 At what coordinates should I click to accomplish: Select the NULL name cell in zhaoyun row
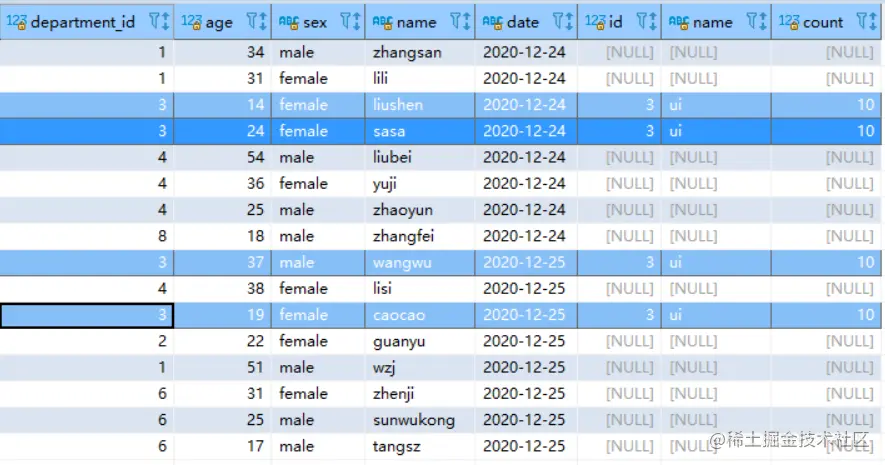pos(716,210)
